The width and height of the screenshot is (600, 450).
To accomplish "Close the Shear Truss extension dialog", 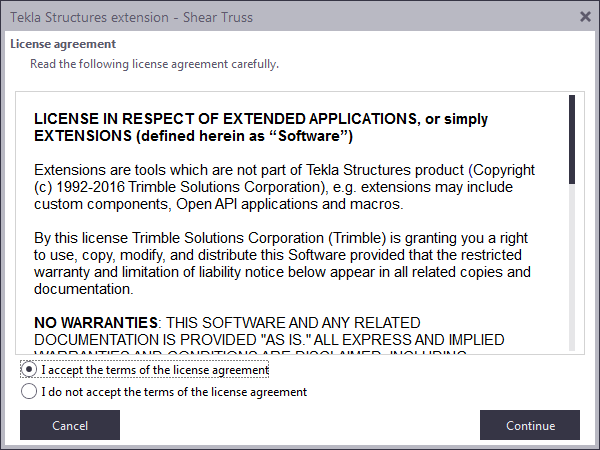I will pyautogui.click(x=585, y=15).
